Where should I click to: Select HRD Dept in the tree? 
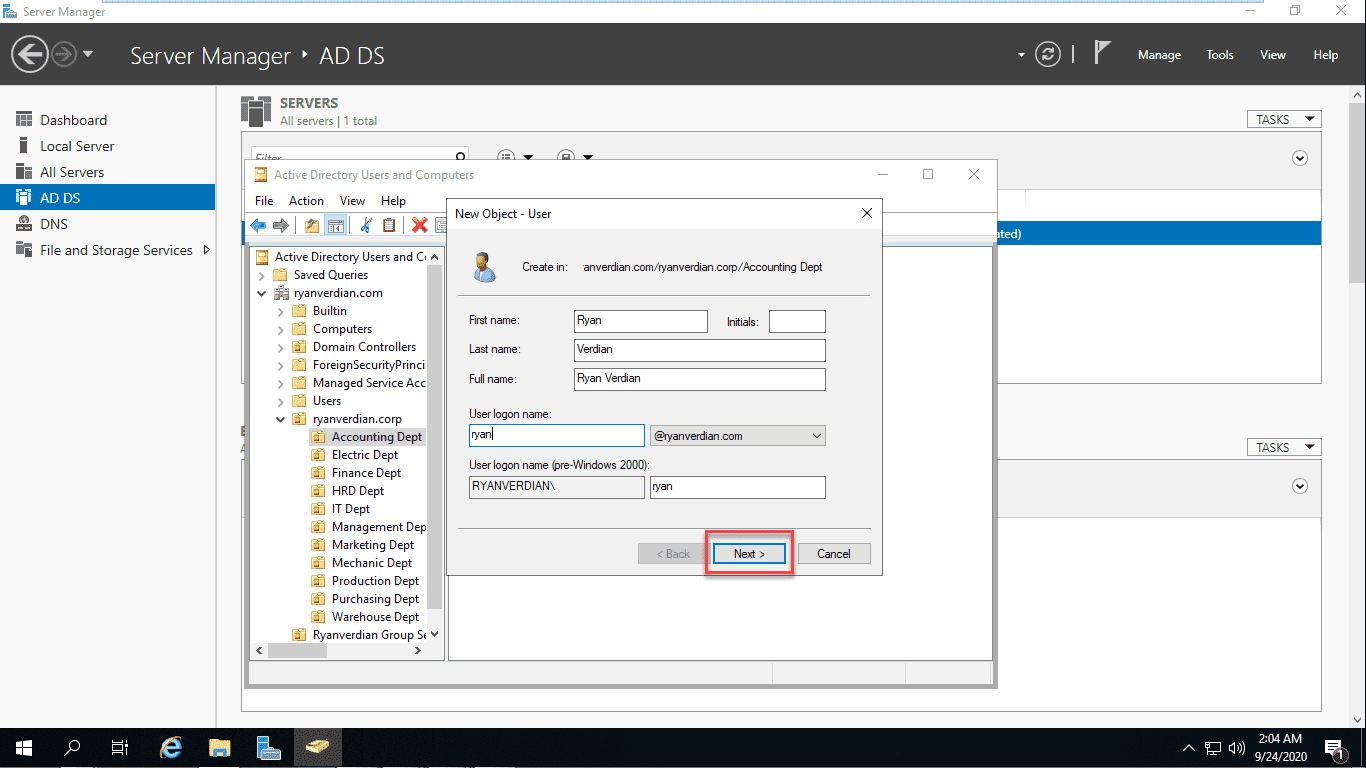coord(358,491)
